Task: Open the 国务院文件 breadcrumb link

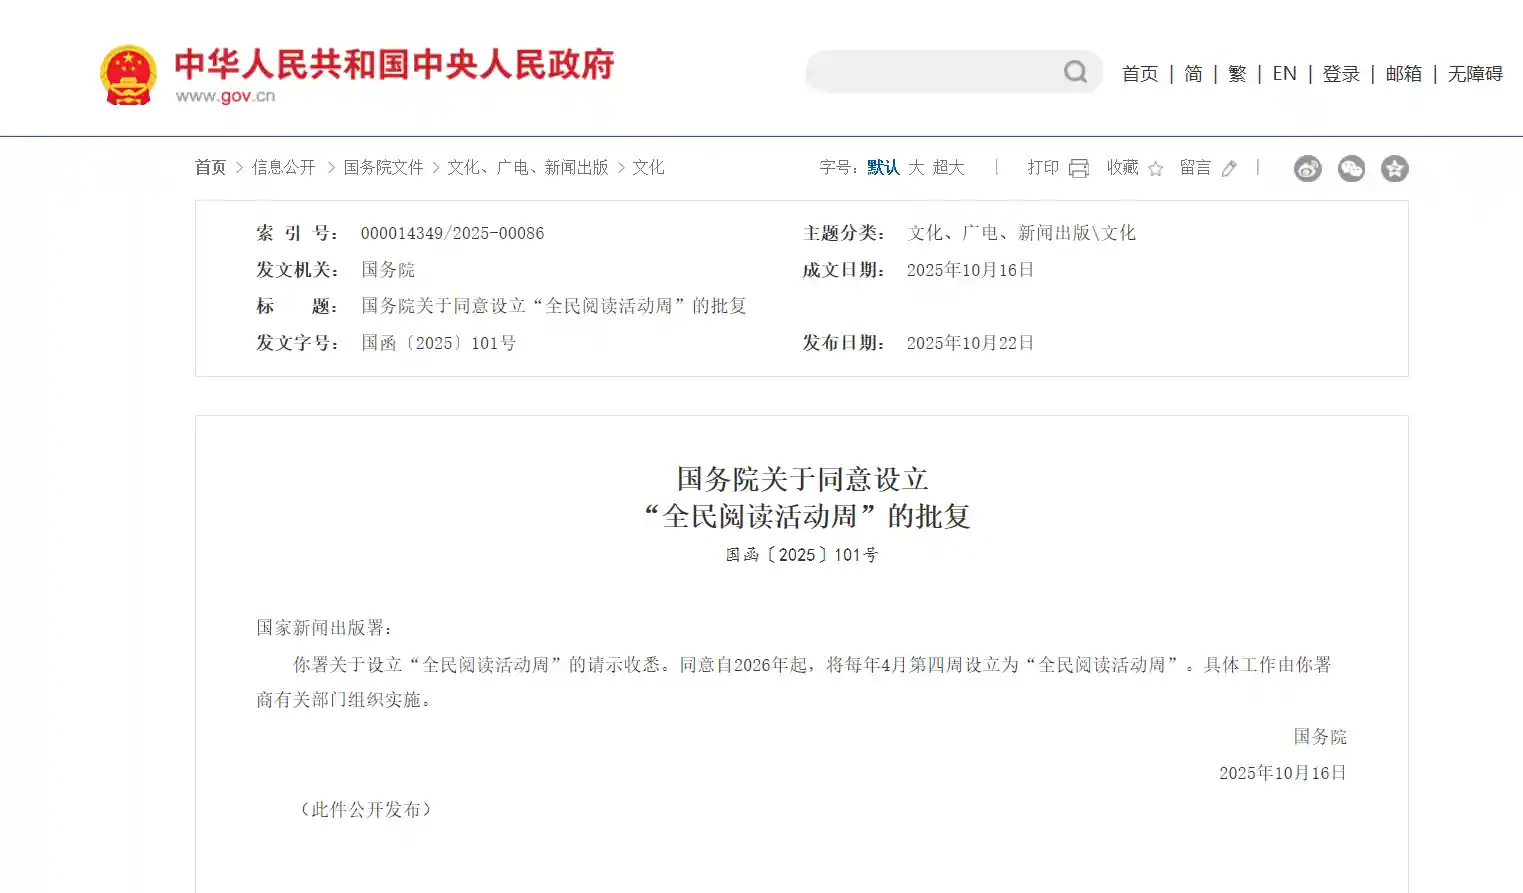Action: (383, 167)
